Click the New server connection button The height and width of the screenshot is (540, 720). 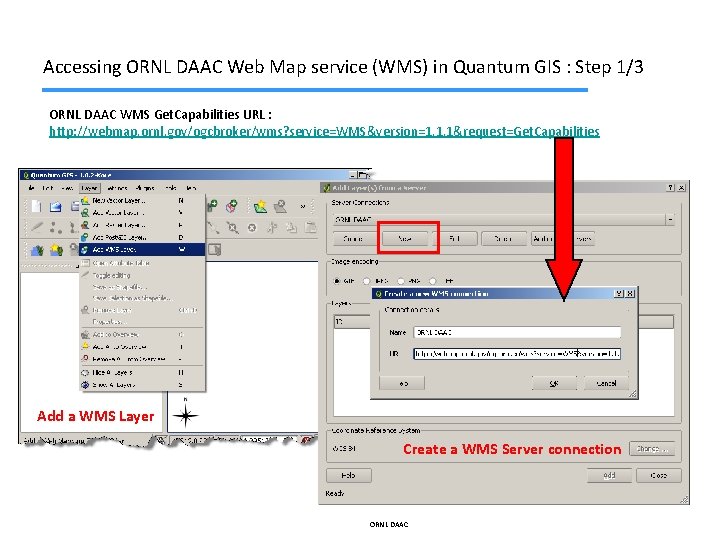tap(405, 239)
